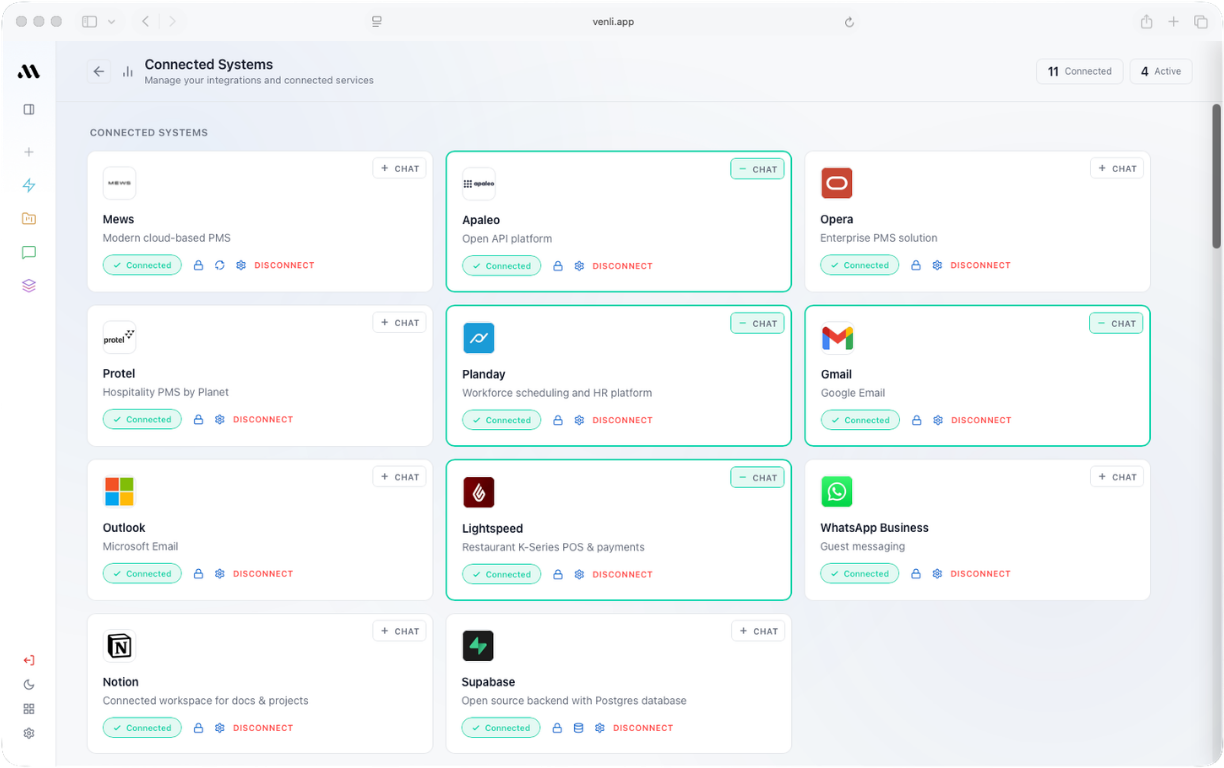1224x768 pixels.
Task: Open the gear settings on Notion card
Action: 220,728
